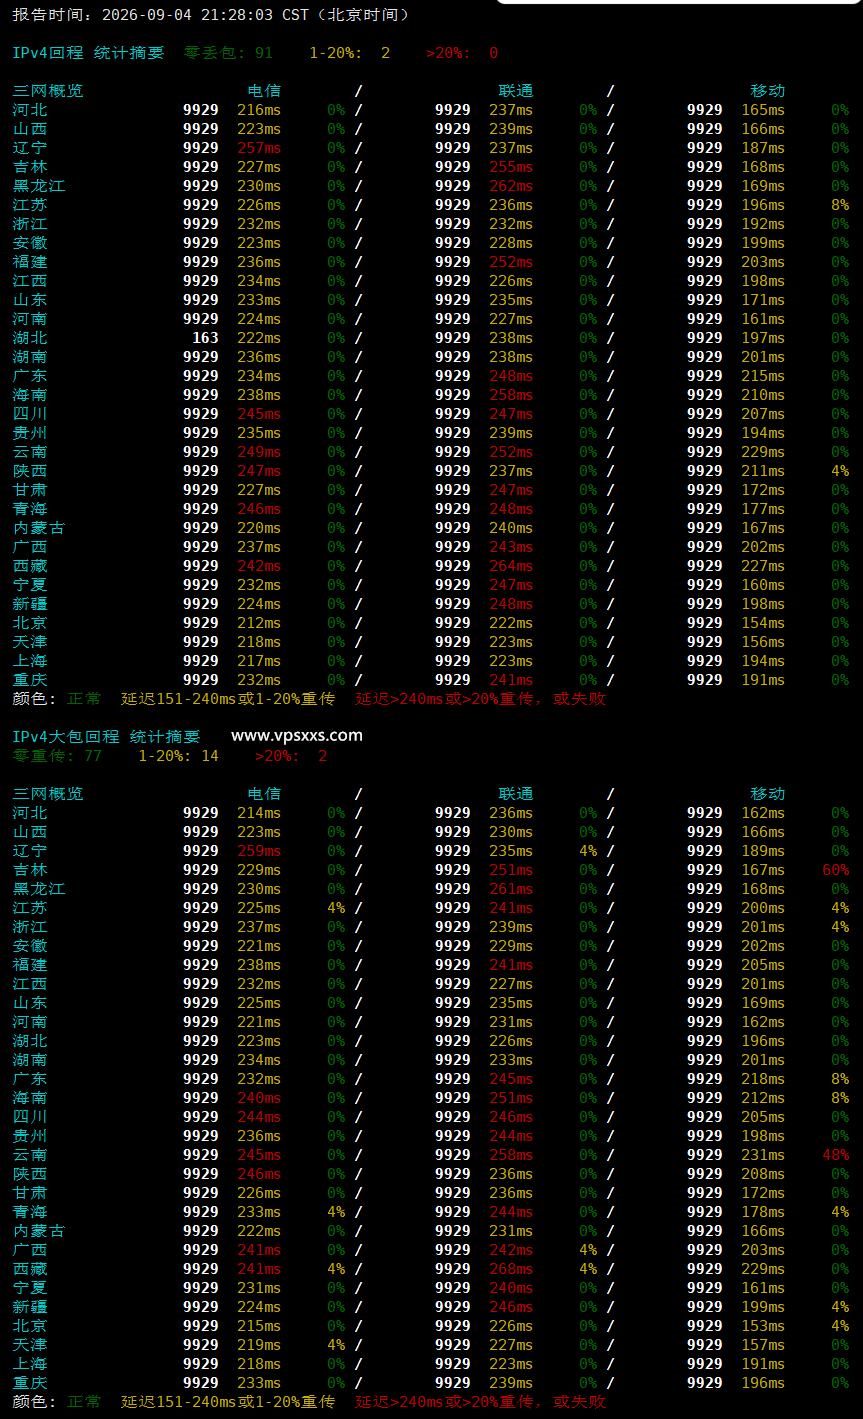Click the 214ms 电信 latency for 河北
Viewport: 863px width, 1419px height.
click(259, 813)
